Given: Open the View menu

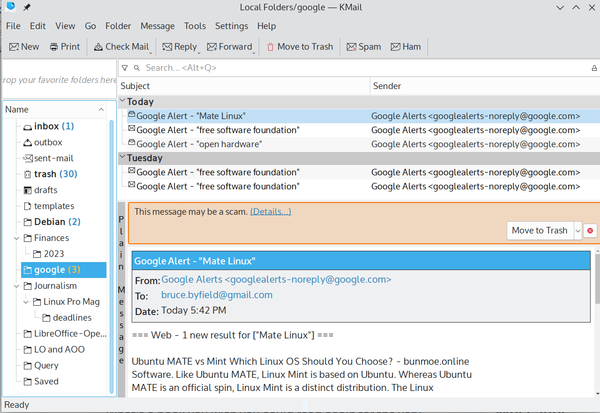Looking at the screenshot, I should coord(65,26).
